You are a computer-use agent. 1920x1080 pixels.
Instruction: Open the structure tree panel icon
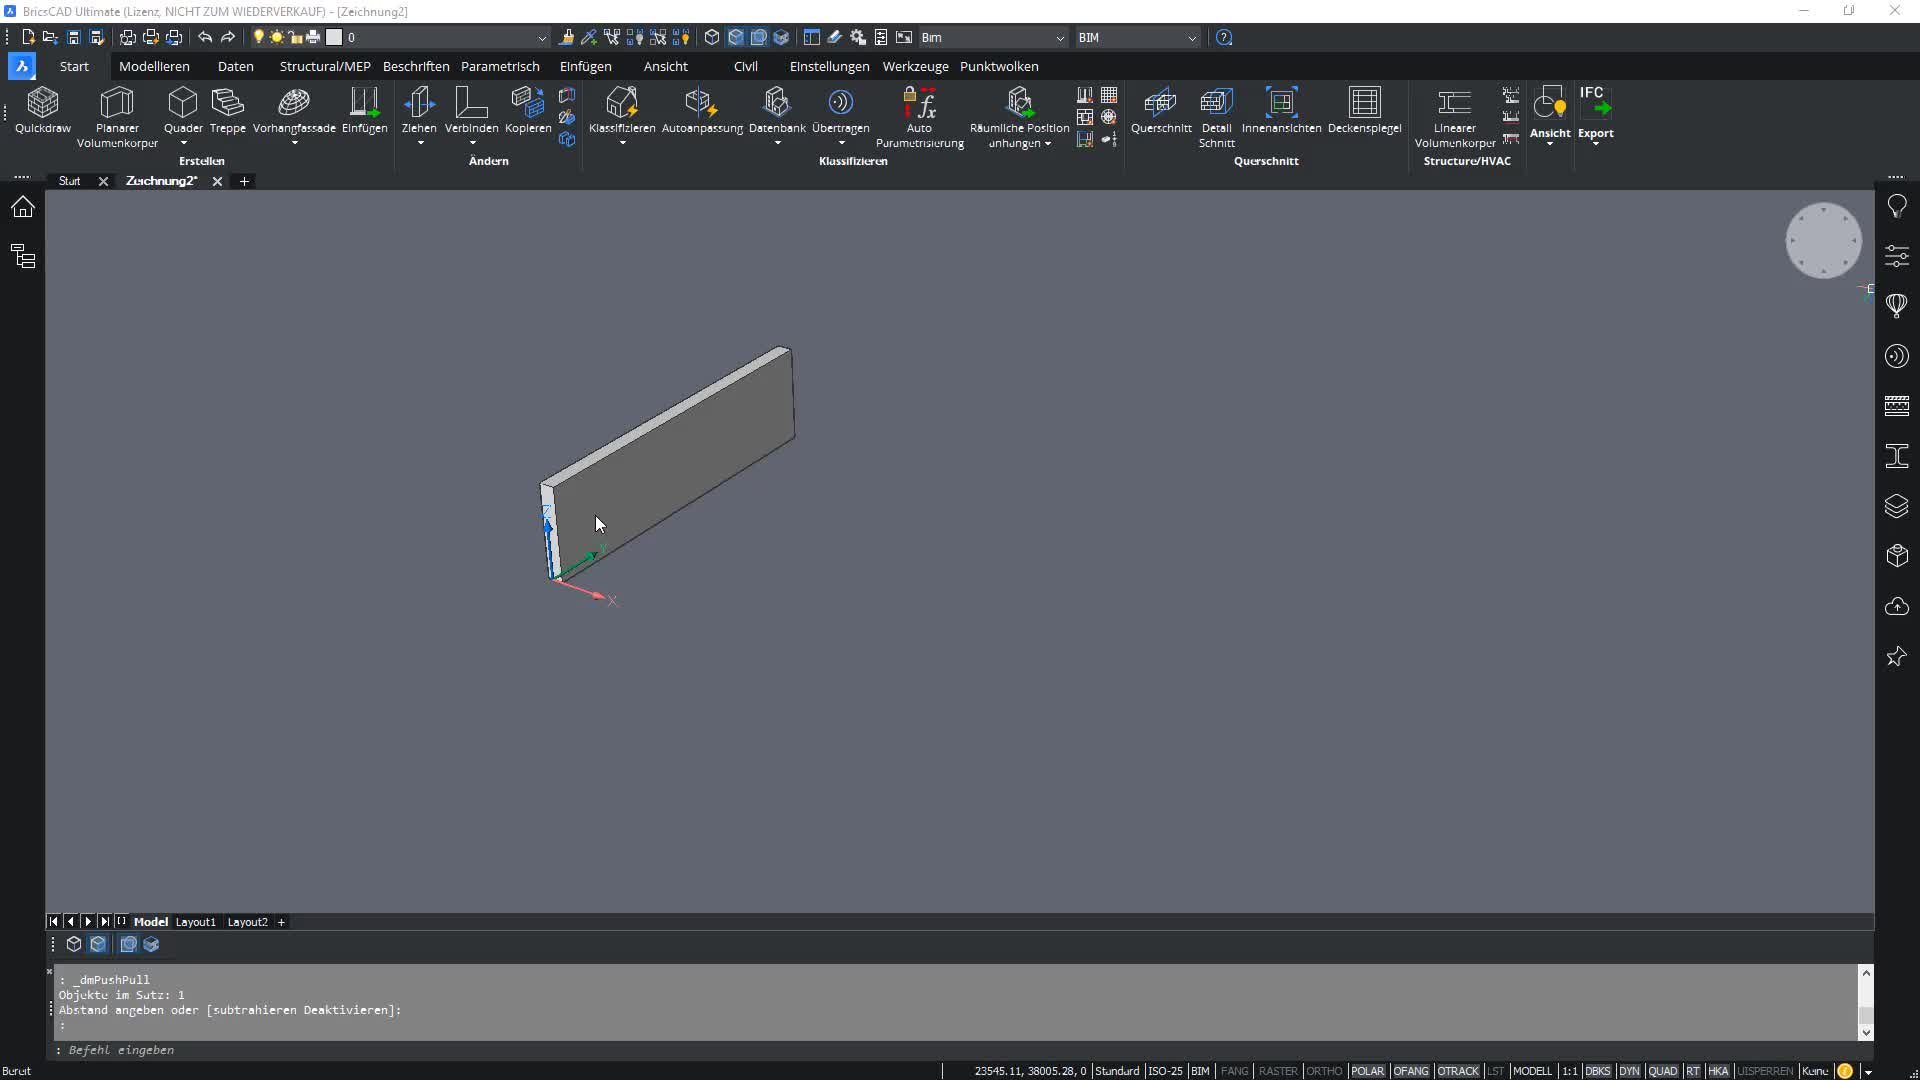pyautogui.click(x=23, y=256)
